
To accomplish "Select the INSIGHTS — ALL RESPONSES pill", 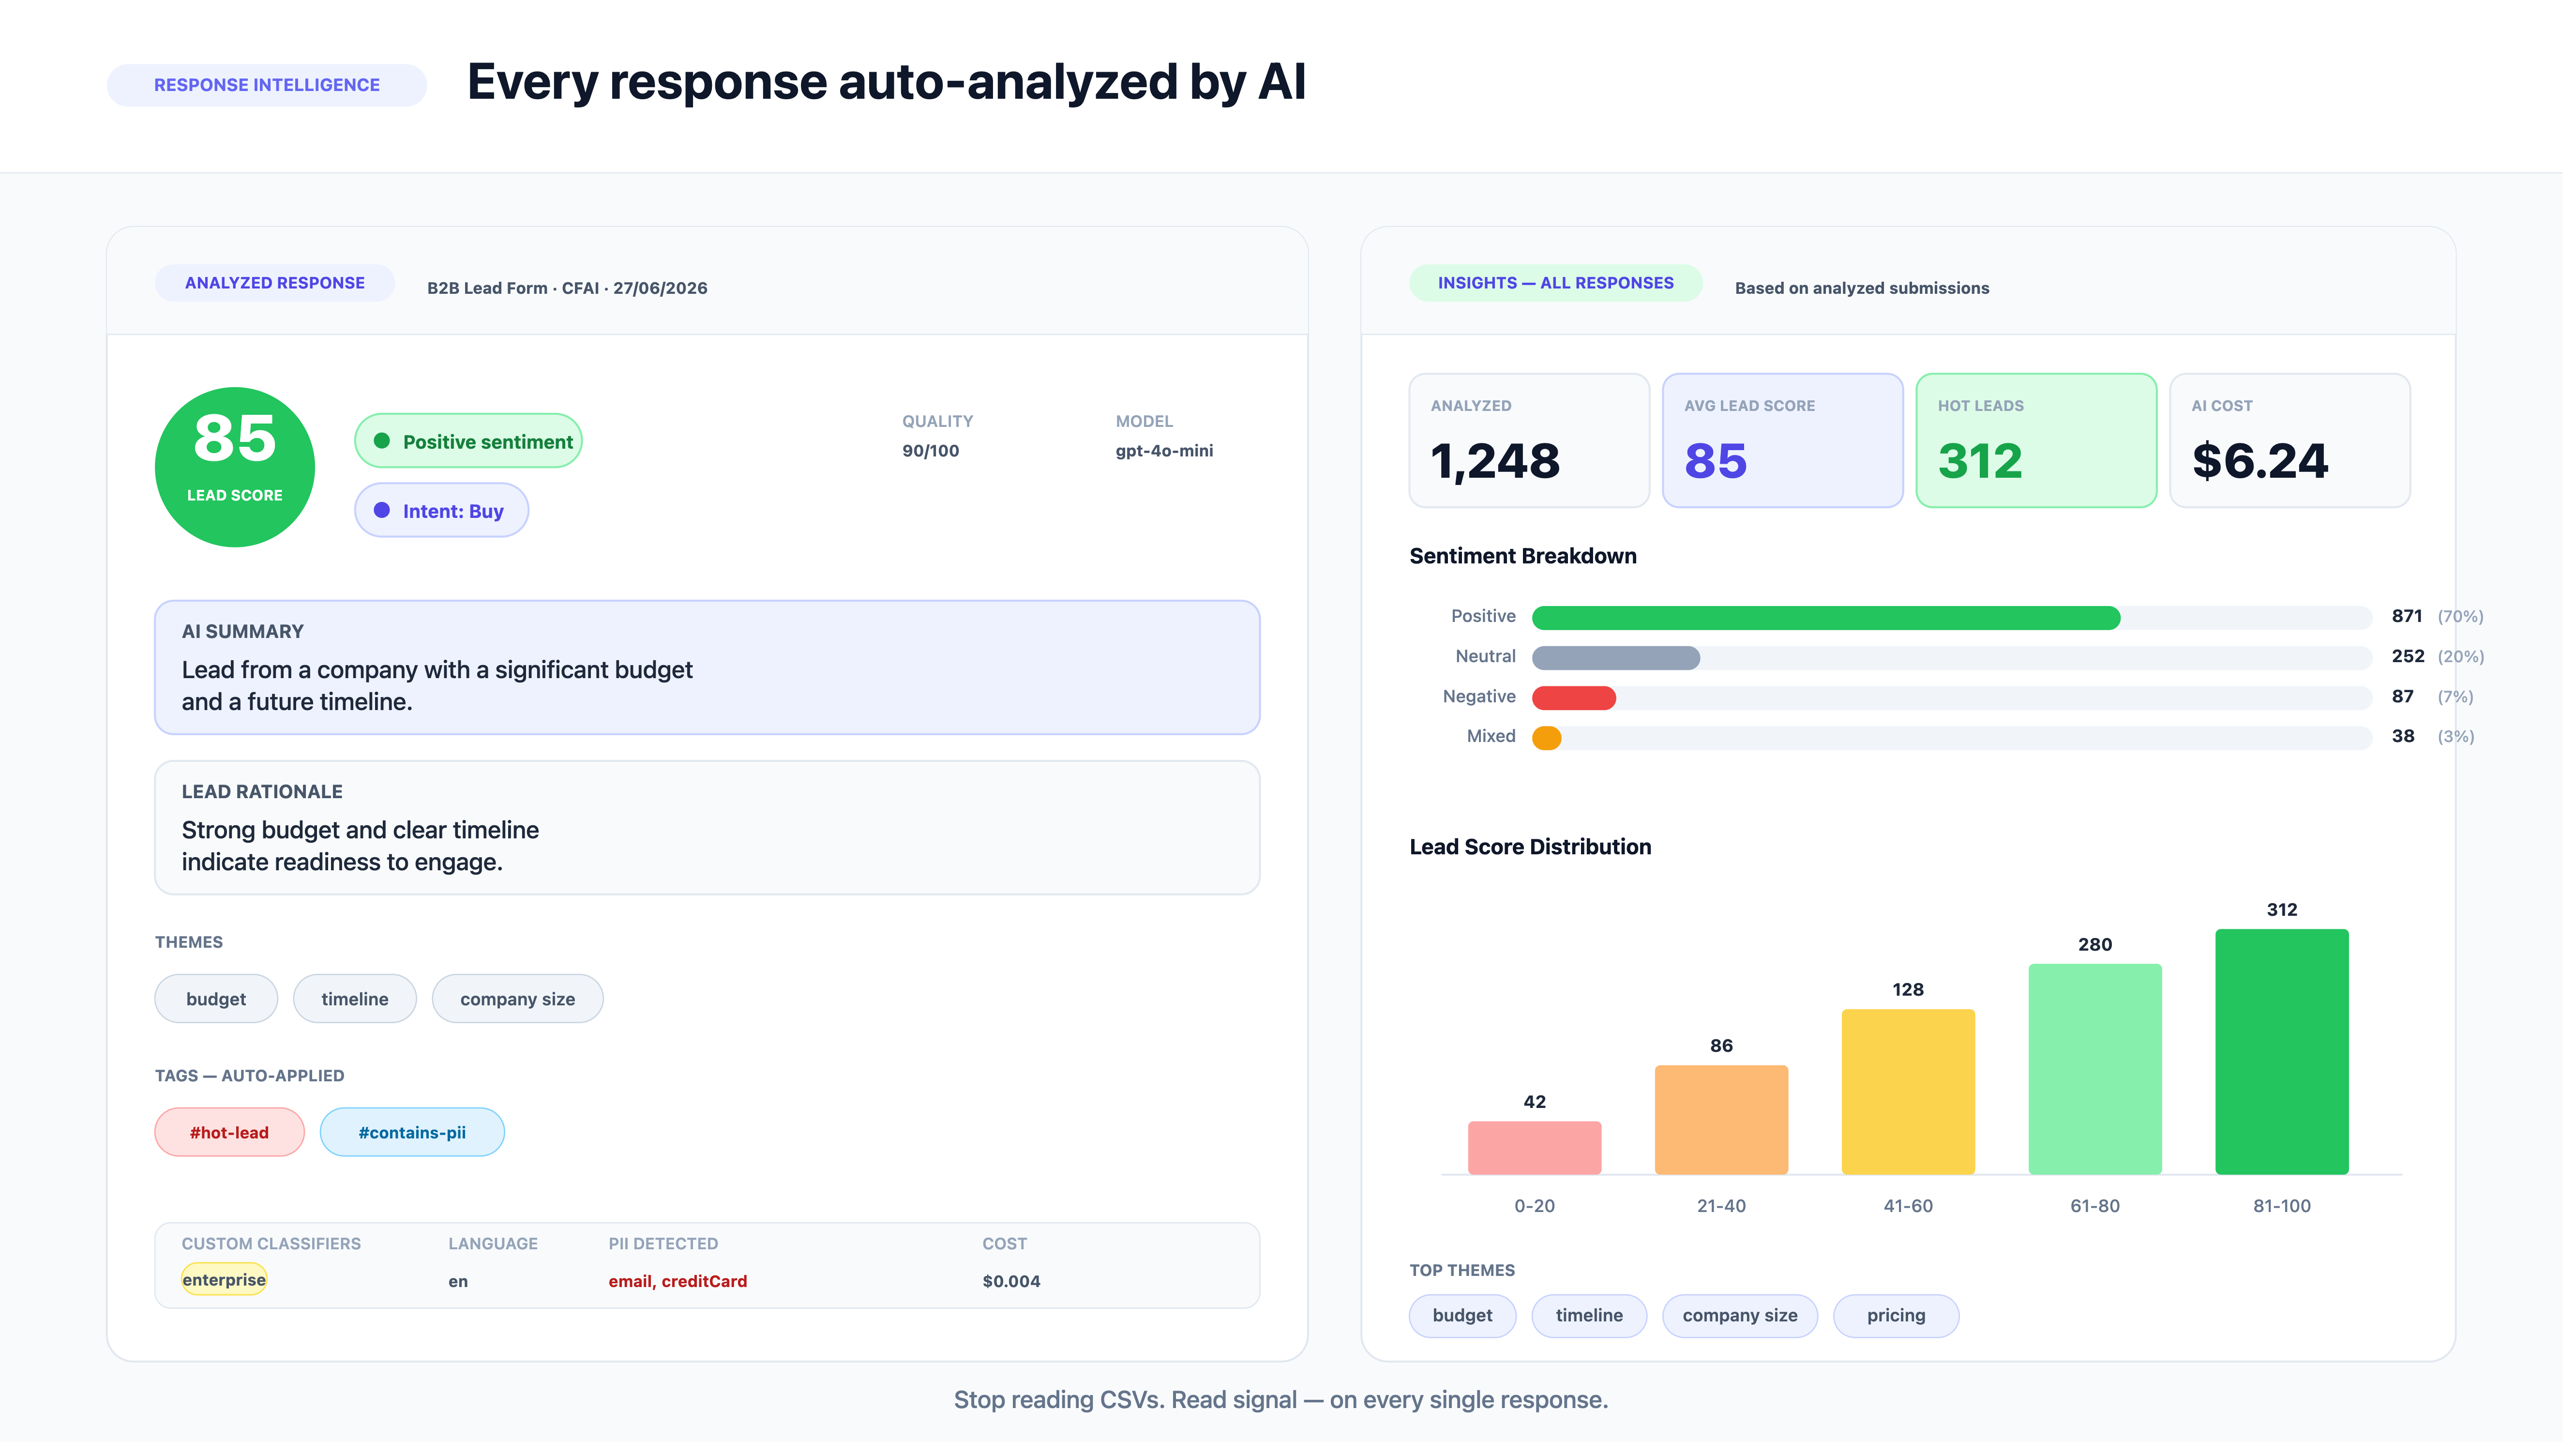I will tap(1563, 285).
